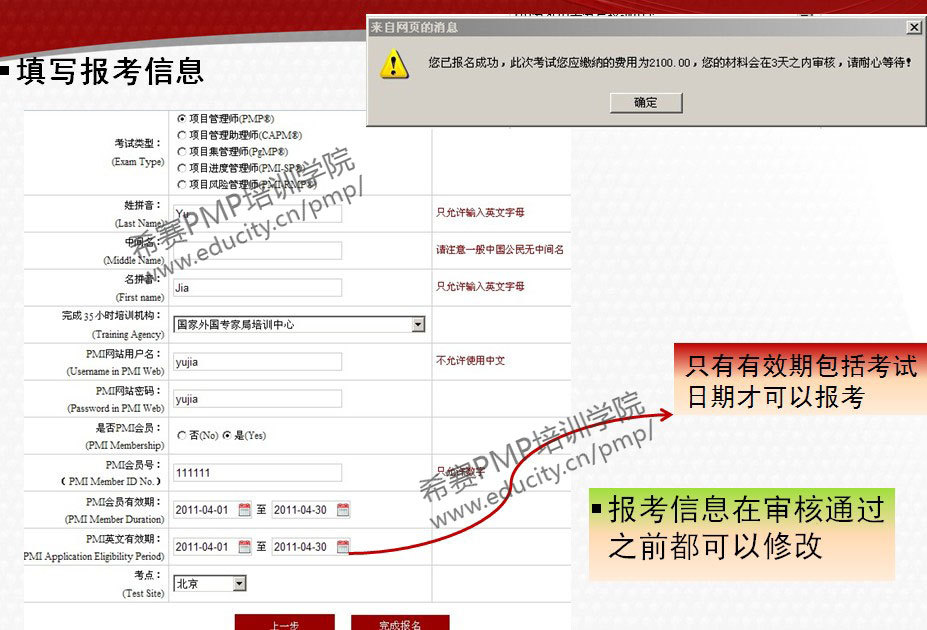Choose 是(Yes) for PMI Membership

coord(227,435)
